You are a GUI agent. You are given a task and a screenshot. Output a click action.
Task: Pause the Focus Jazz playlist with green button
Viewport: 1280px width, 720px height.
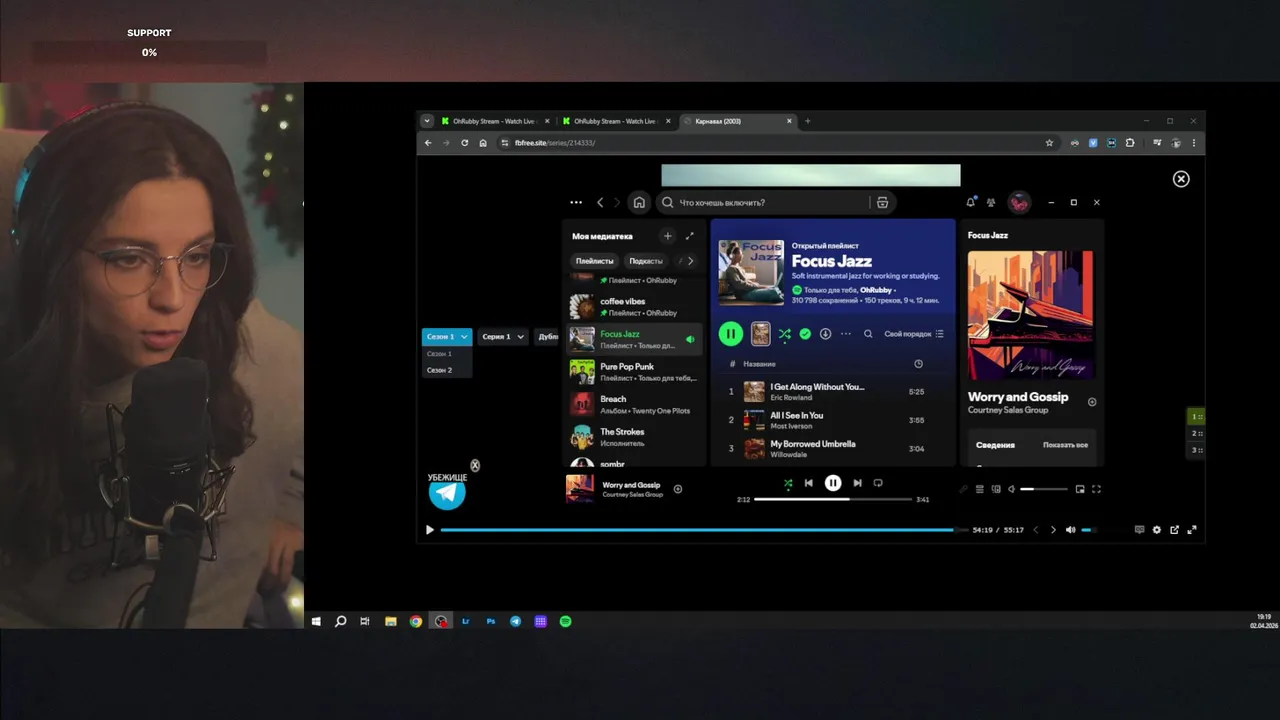[x=731, y=334]
